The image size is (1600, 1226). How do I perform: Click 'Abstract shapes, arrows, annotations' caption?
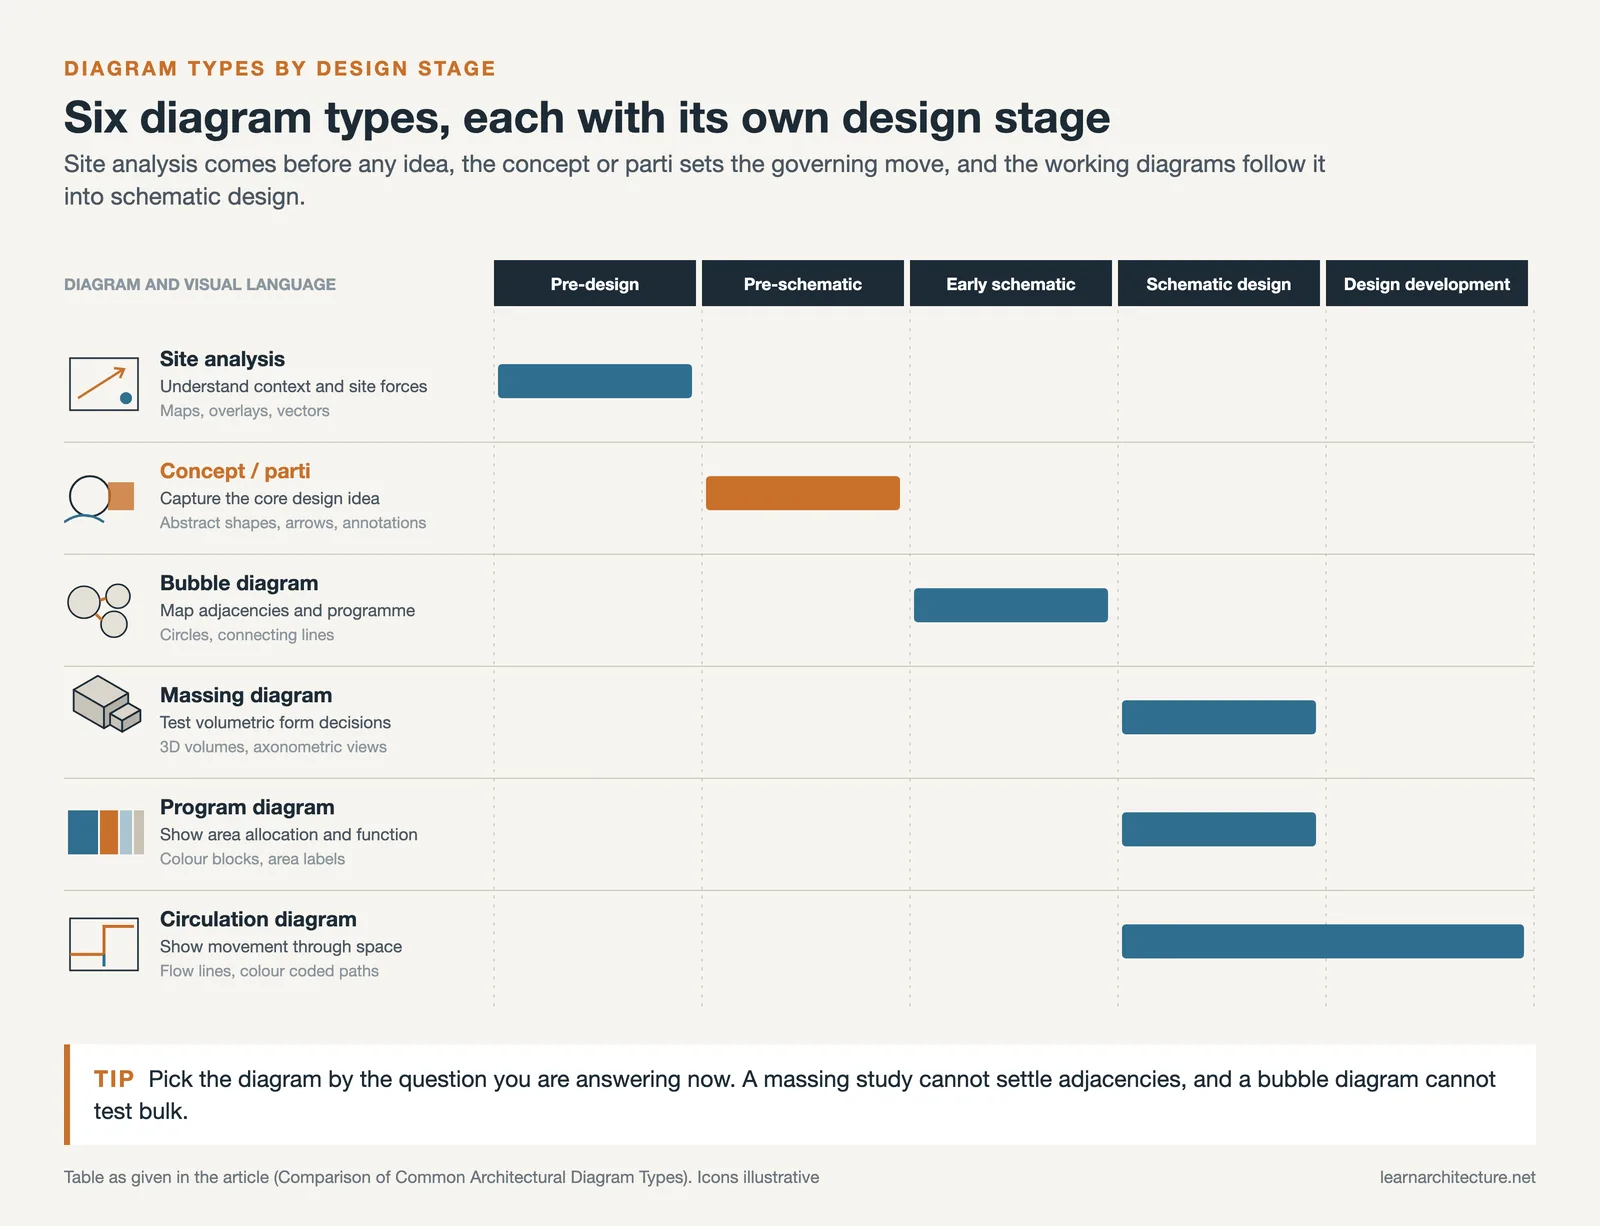click(x=293, y=523)
